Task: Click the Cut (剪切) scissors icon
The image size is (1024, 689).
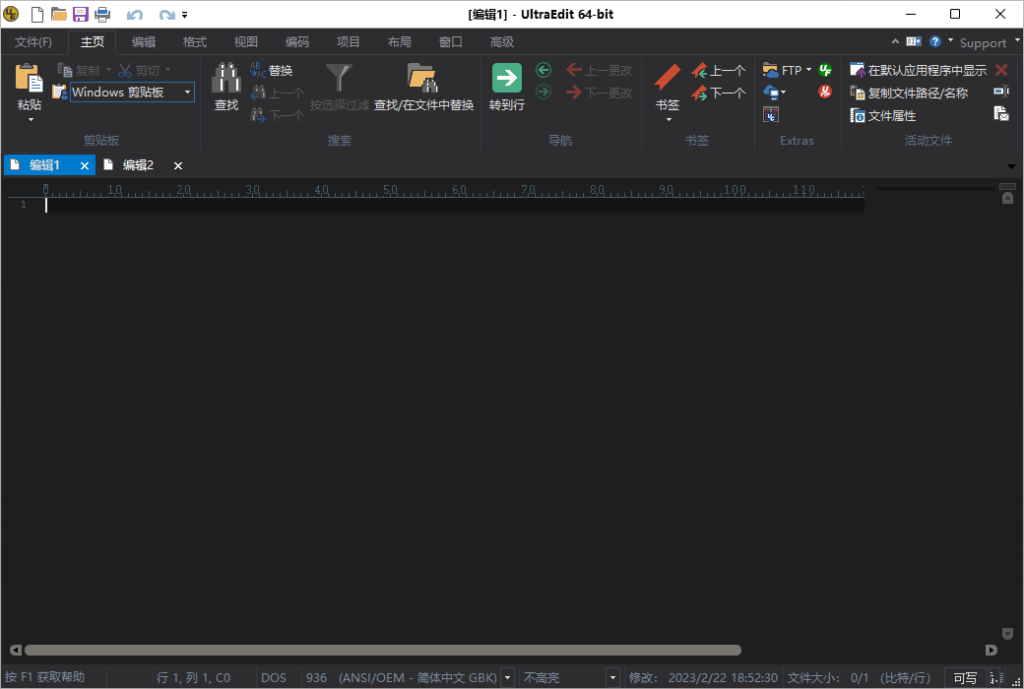Action: [125, 70]
